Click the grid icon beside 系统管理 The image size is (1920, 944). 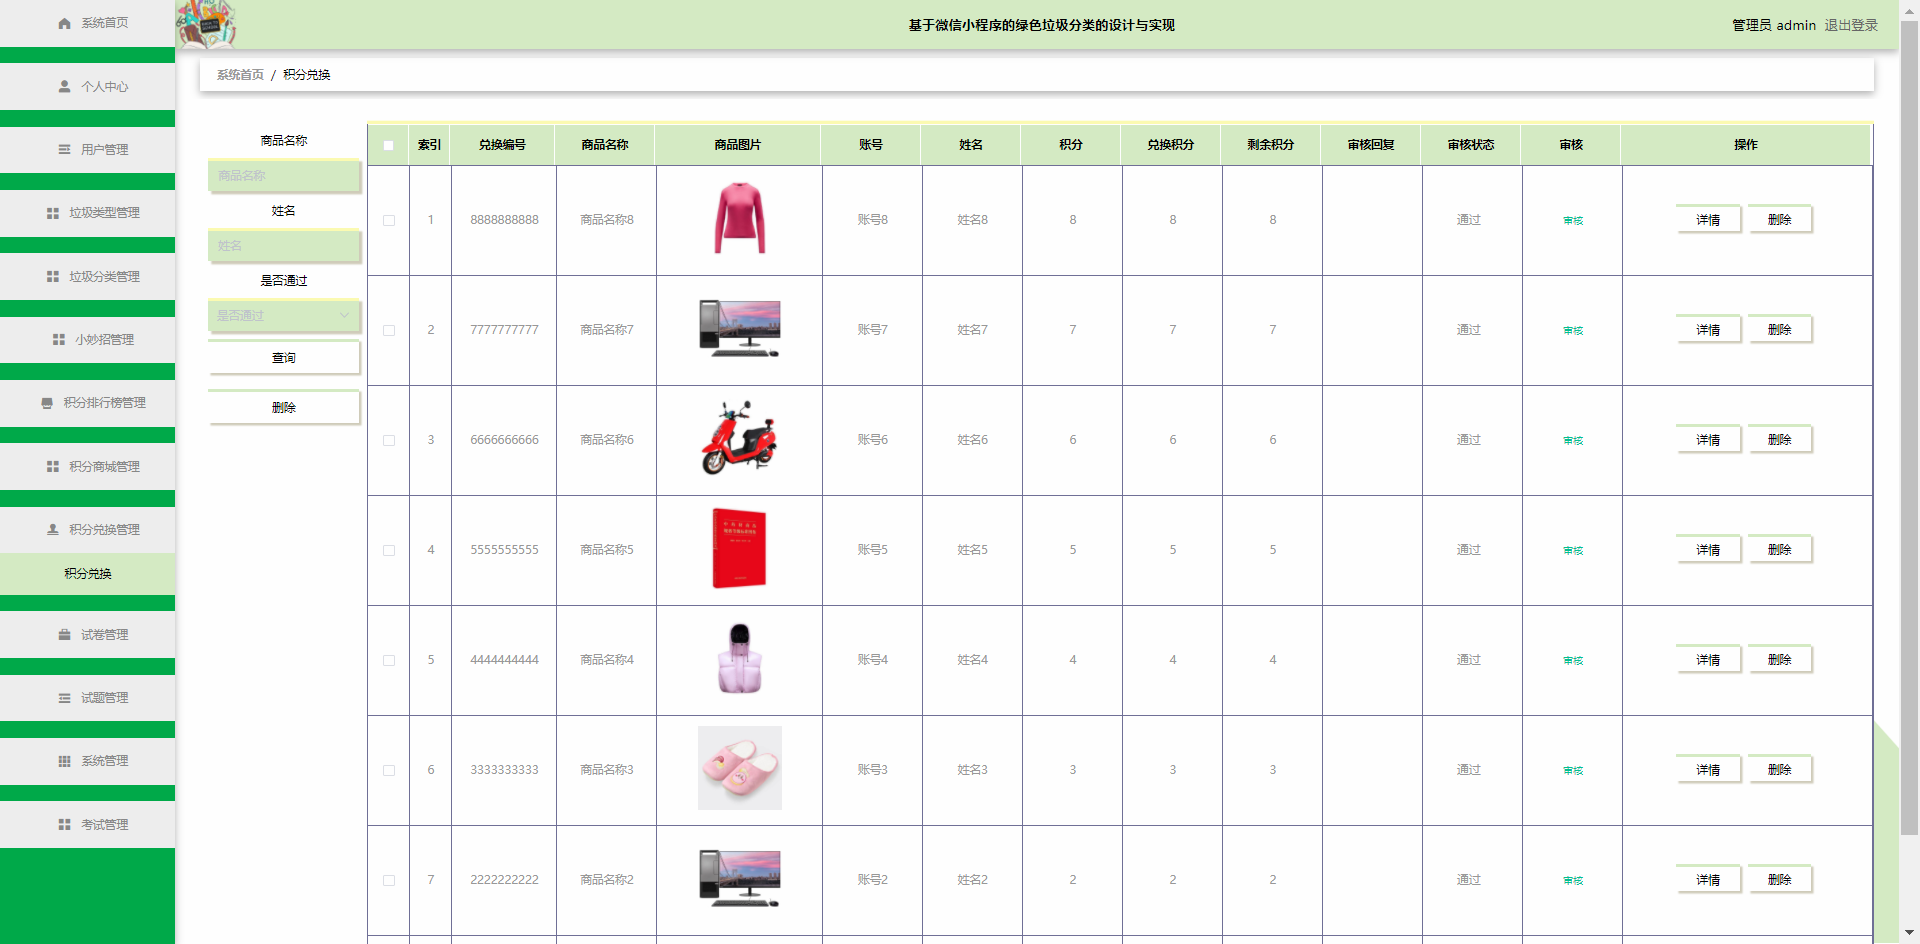pos(65,761)
